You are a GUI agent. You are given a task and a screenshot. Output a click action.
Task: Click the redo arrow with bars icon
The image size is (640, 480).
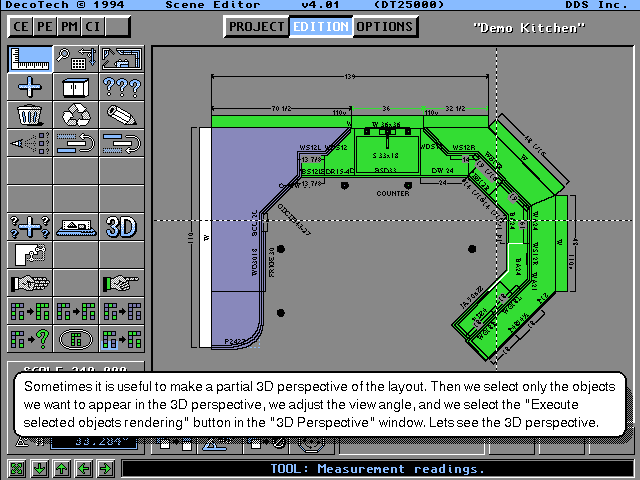click(x=122, y=143)
